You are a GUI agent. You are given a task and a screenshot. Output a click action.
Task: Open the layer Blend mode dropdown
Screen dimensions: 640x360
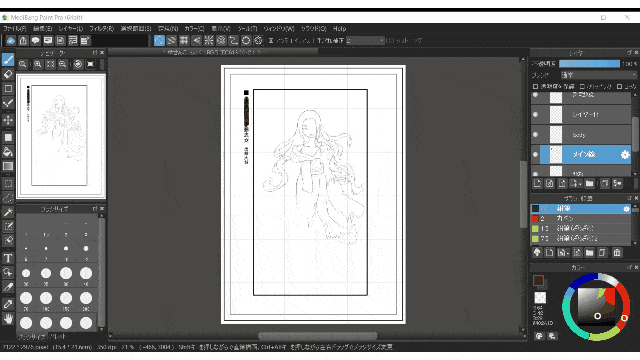coord(598,75)
